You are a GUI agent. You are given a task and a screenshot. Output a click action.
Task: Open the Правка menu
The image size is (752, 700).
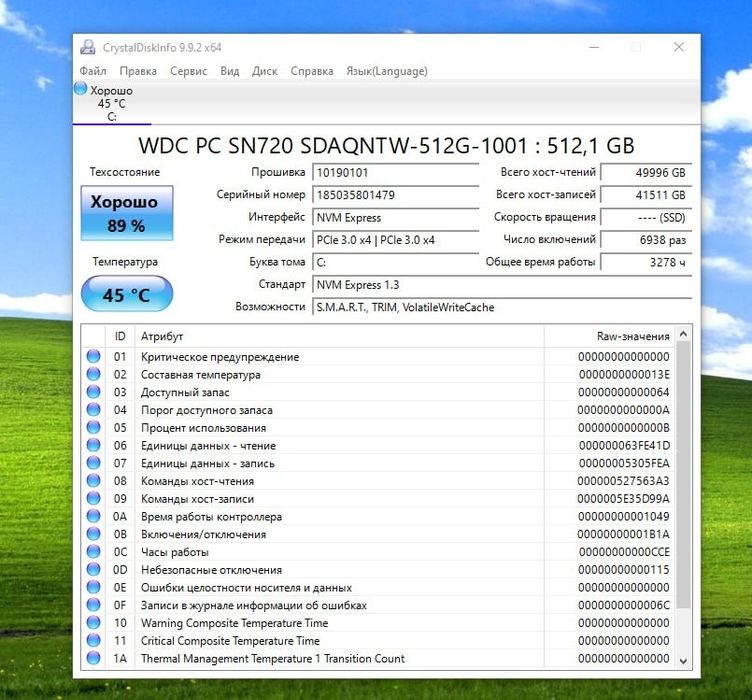click(x=138, y=71)
